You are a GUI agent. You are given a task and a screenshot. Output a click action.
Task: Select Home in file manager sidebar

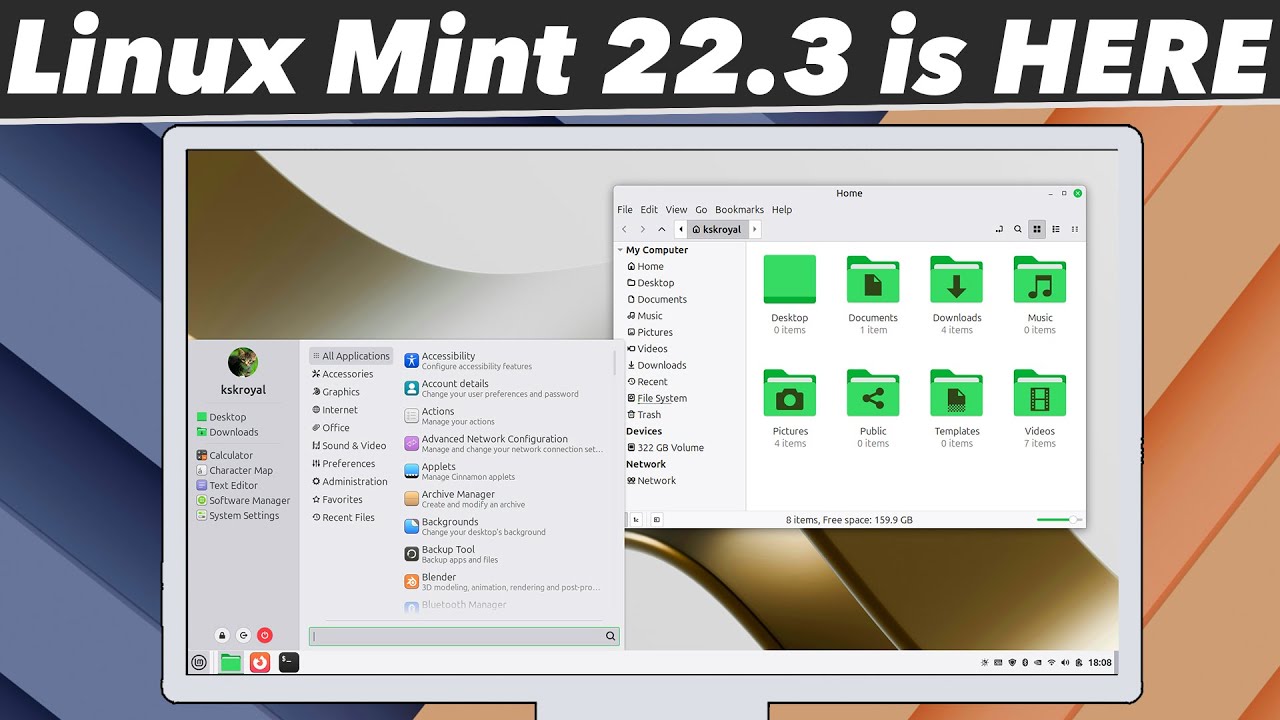pyautogui.click(x=645, y=266)
